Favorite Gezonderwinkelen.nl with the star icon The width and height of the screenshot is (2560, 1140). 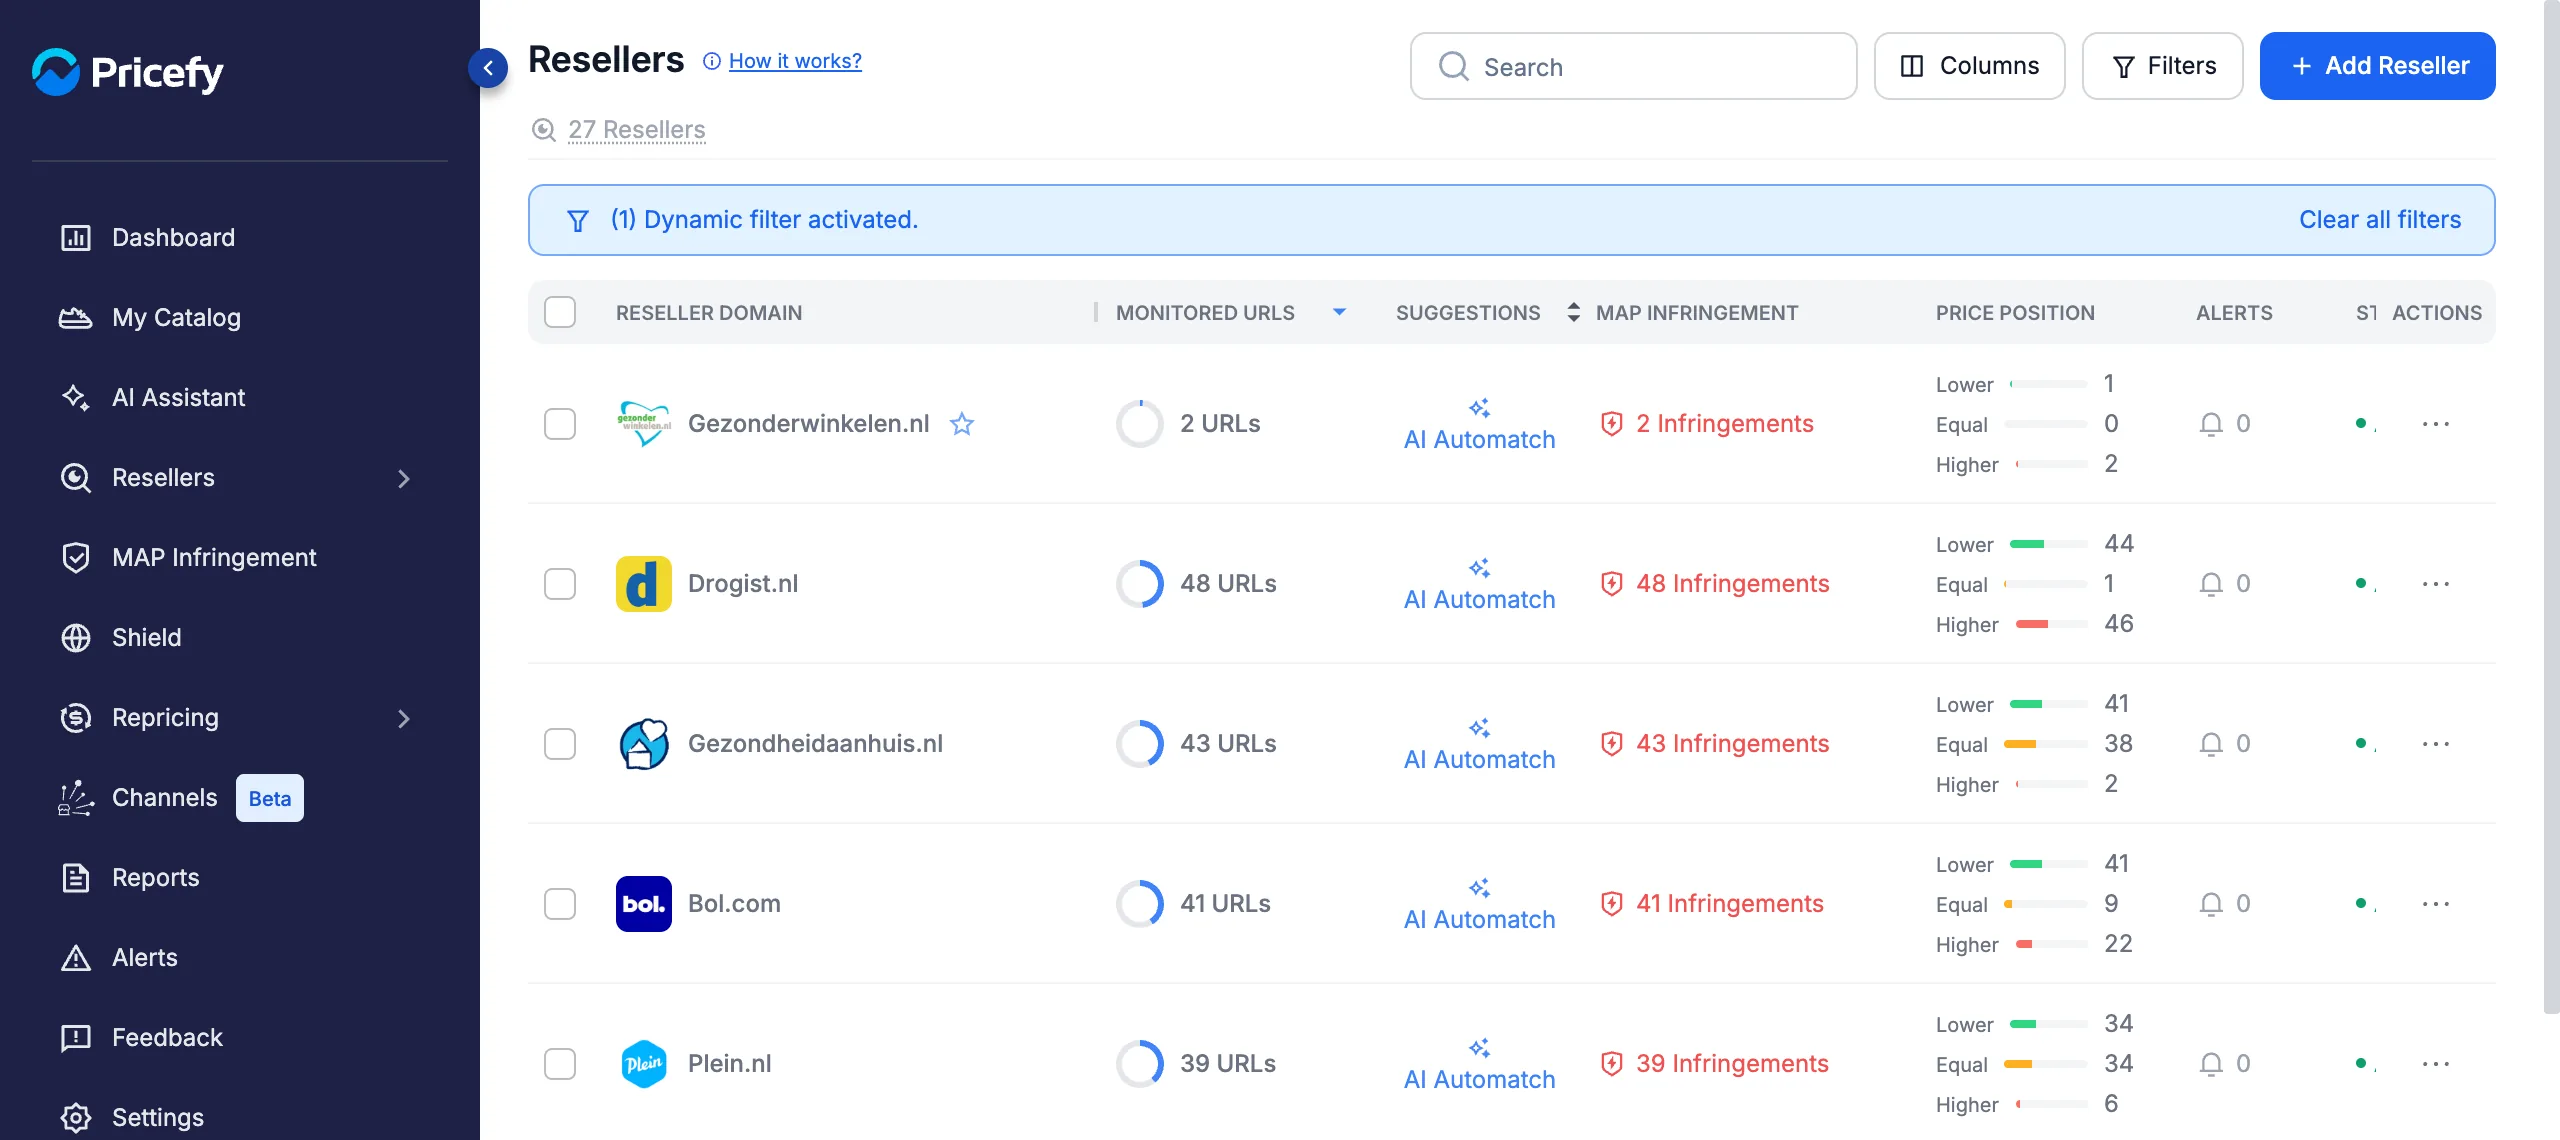coord(962,424)
